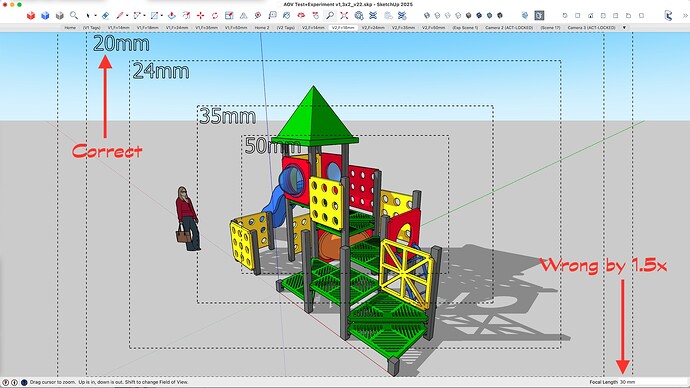The width and height of the screenshot is (690, 388).
Task: Click the blue cube Extension Warehouse icon
Action: (45, 15)
